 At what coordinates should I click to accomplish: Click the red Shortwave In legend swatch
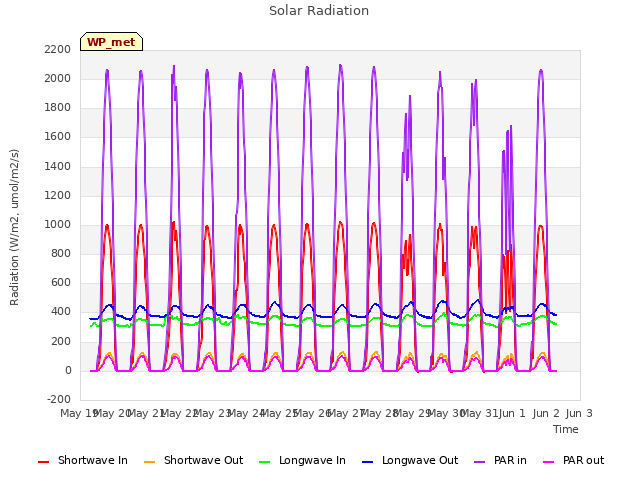44,462
